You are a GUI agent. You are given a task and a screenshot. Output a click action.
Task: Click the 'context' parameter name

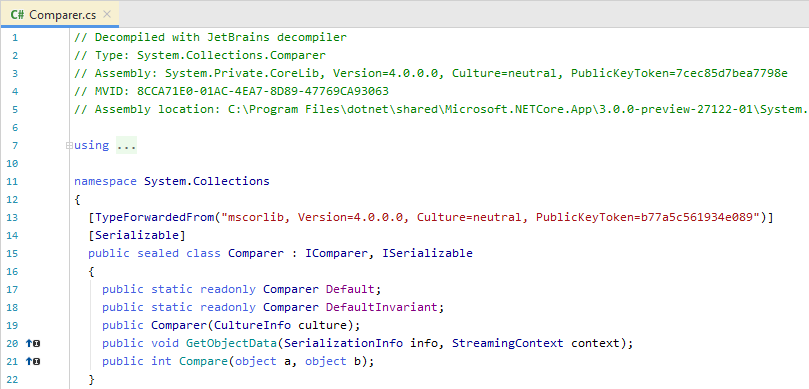pyautogui.click(x=595, y=343)
